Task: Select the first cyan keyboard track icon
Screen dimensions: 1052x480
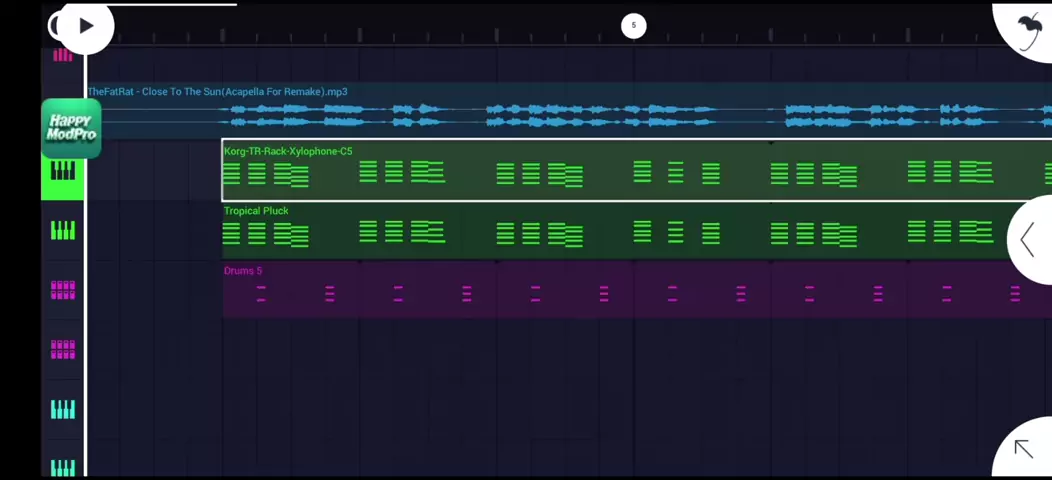Action: [x=62, y=409]
